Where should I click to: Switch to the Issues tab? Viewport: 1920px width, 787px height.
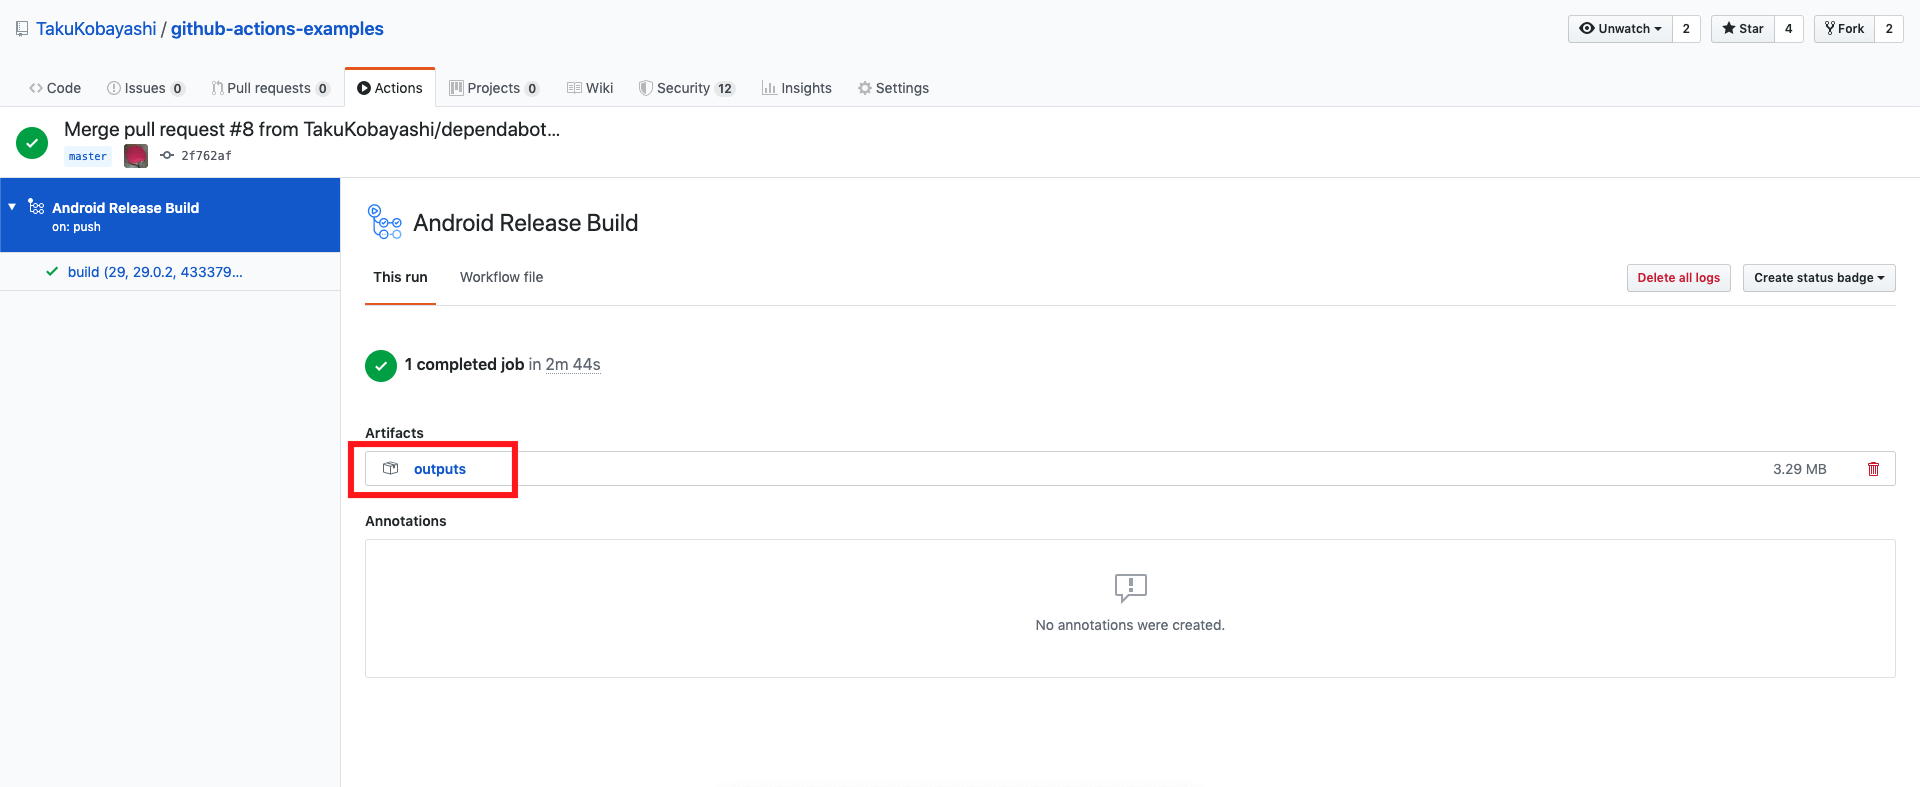[145, 88]
